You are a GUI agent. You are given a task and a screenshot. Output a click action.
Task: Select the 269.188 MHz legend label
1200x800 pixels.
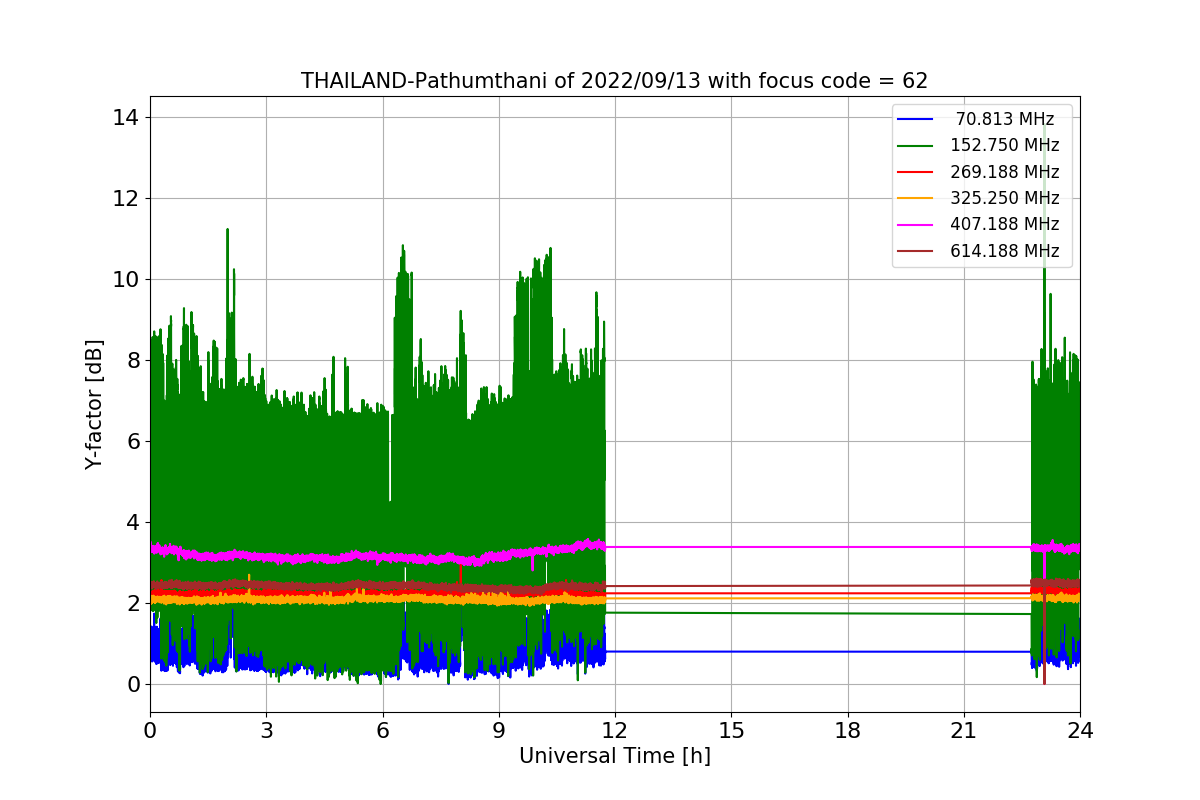point(1005,172)
